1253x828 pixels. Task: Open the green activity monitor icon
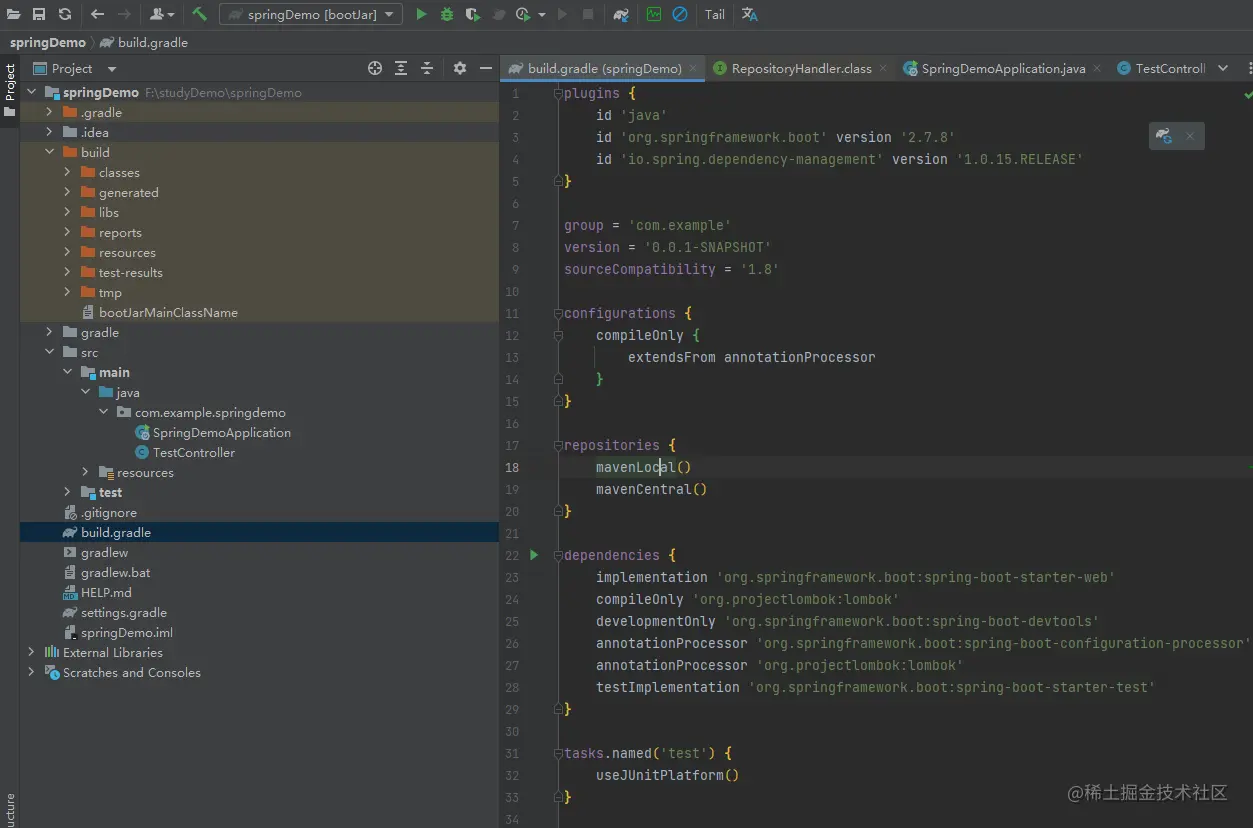coord(654,14)
